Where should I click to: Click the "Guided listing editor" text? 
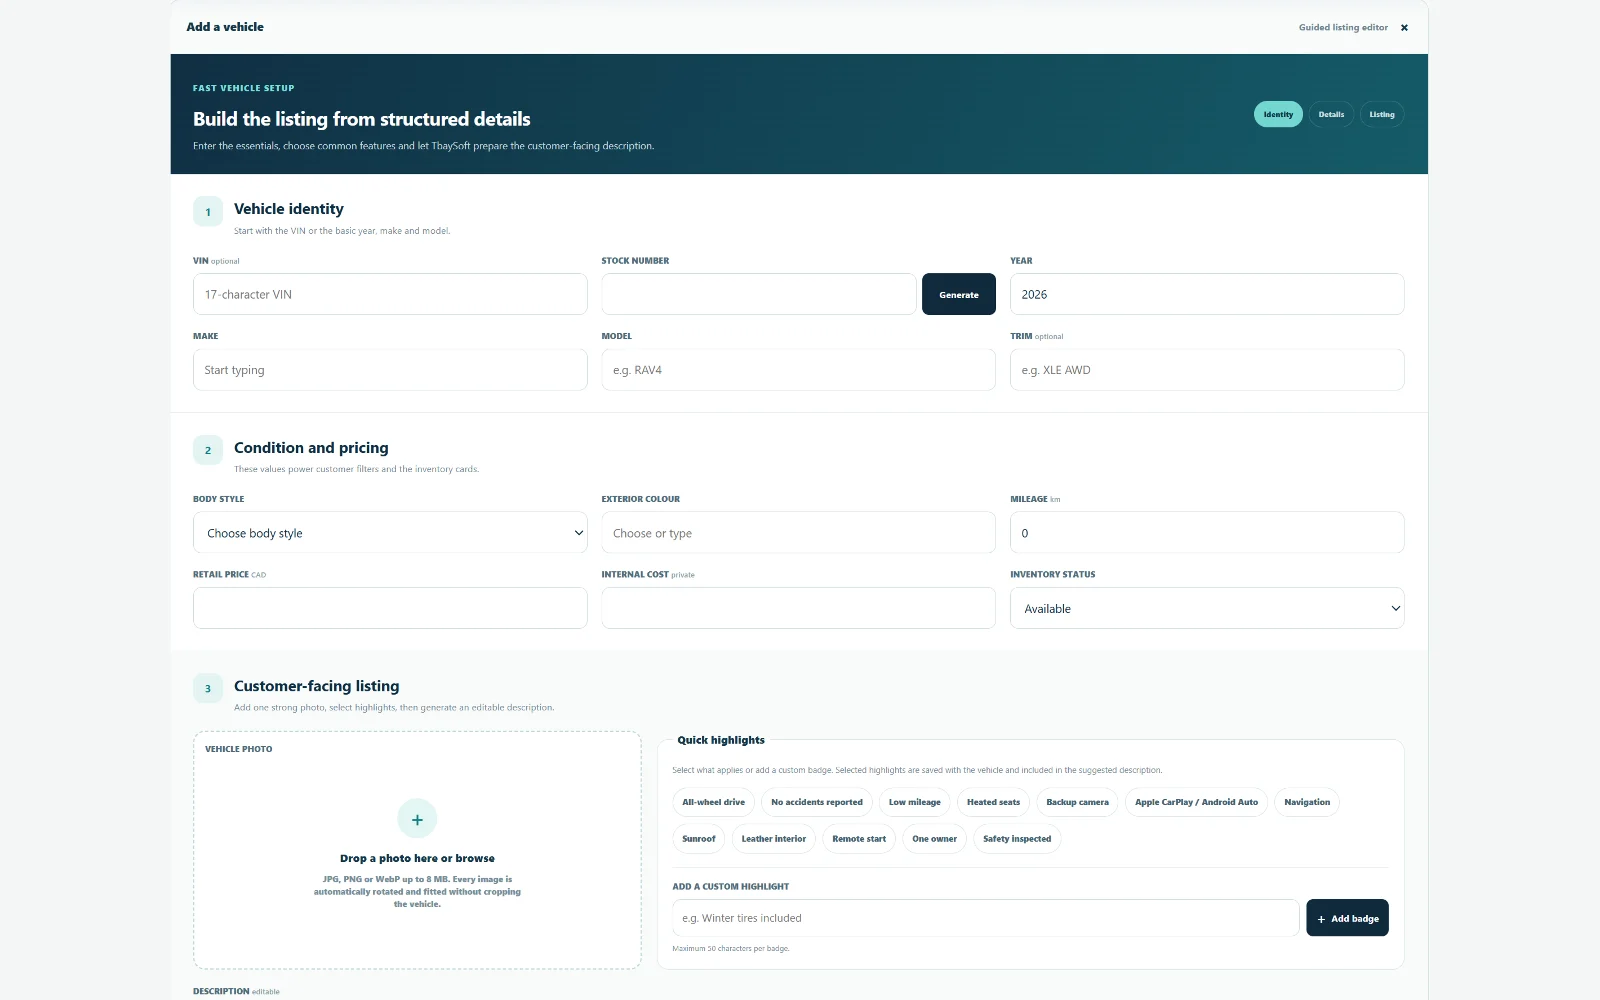(x=1343, y=28)
